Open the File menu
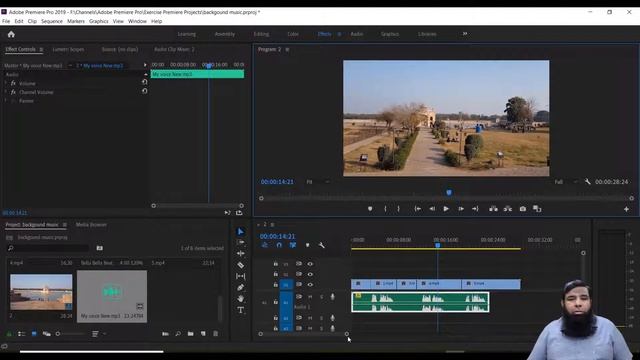The height and width of the screenshot is (360, 640). tap(6, 21)
